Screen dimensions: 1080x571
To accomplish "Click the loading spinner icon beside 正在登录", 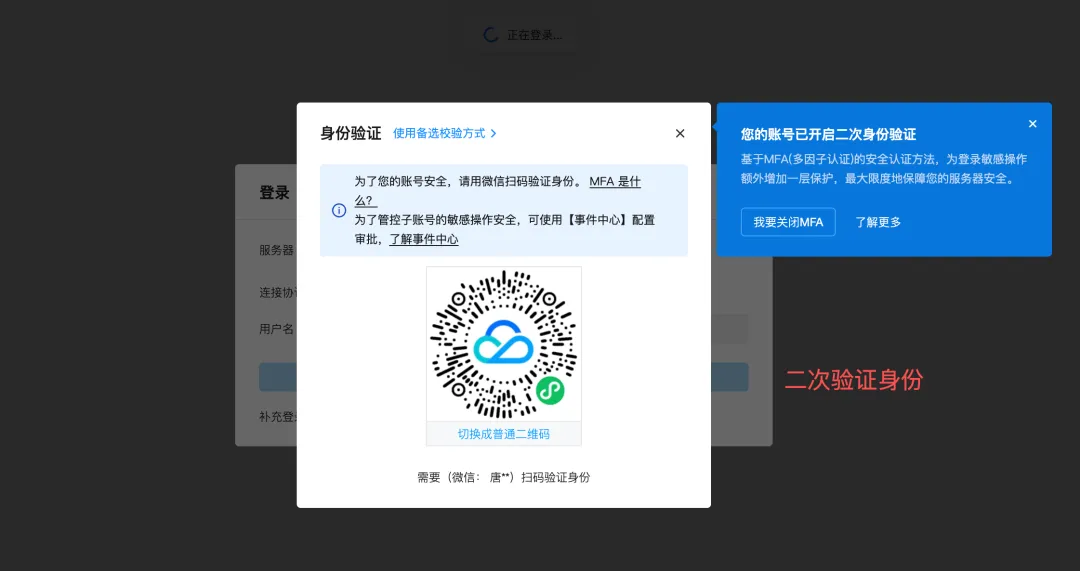I will (x=491, y=34).
